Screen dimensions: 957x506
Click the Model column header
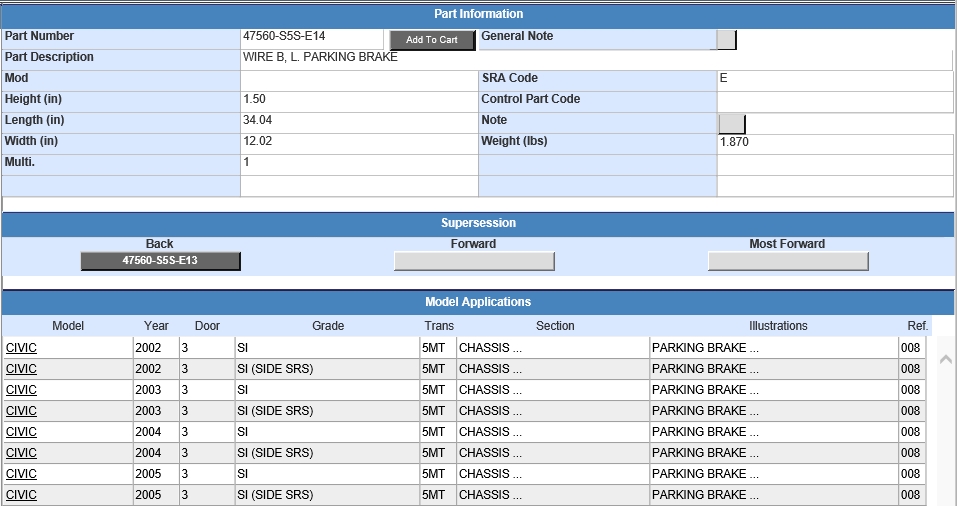[x=68, y=326]
